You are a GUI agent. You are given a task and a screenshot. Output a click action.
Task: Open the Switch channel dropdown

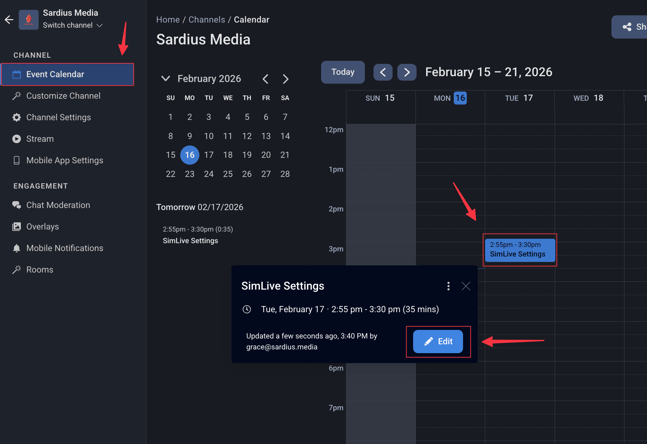72,26
